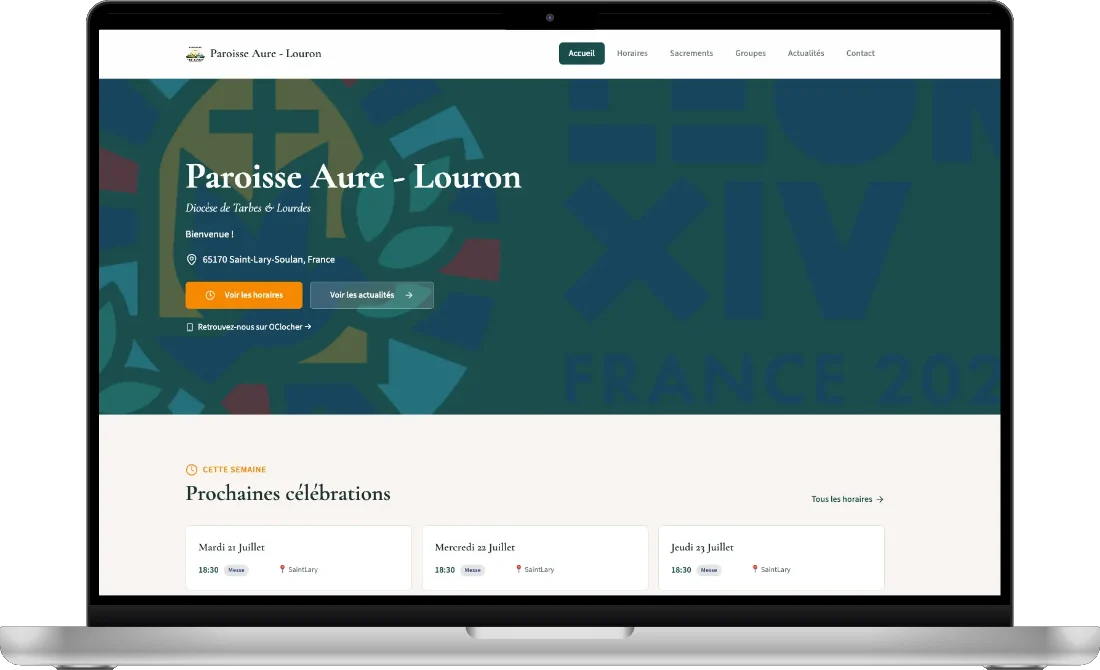The width and height of the screenshot is (1100, 670).
Task: Open the Actualités menu item
Action: point(805,53)
